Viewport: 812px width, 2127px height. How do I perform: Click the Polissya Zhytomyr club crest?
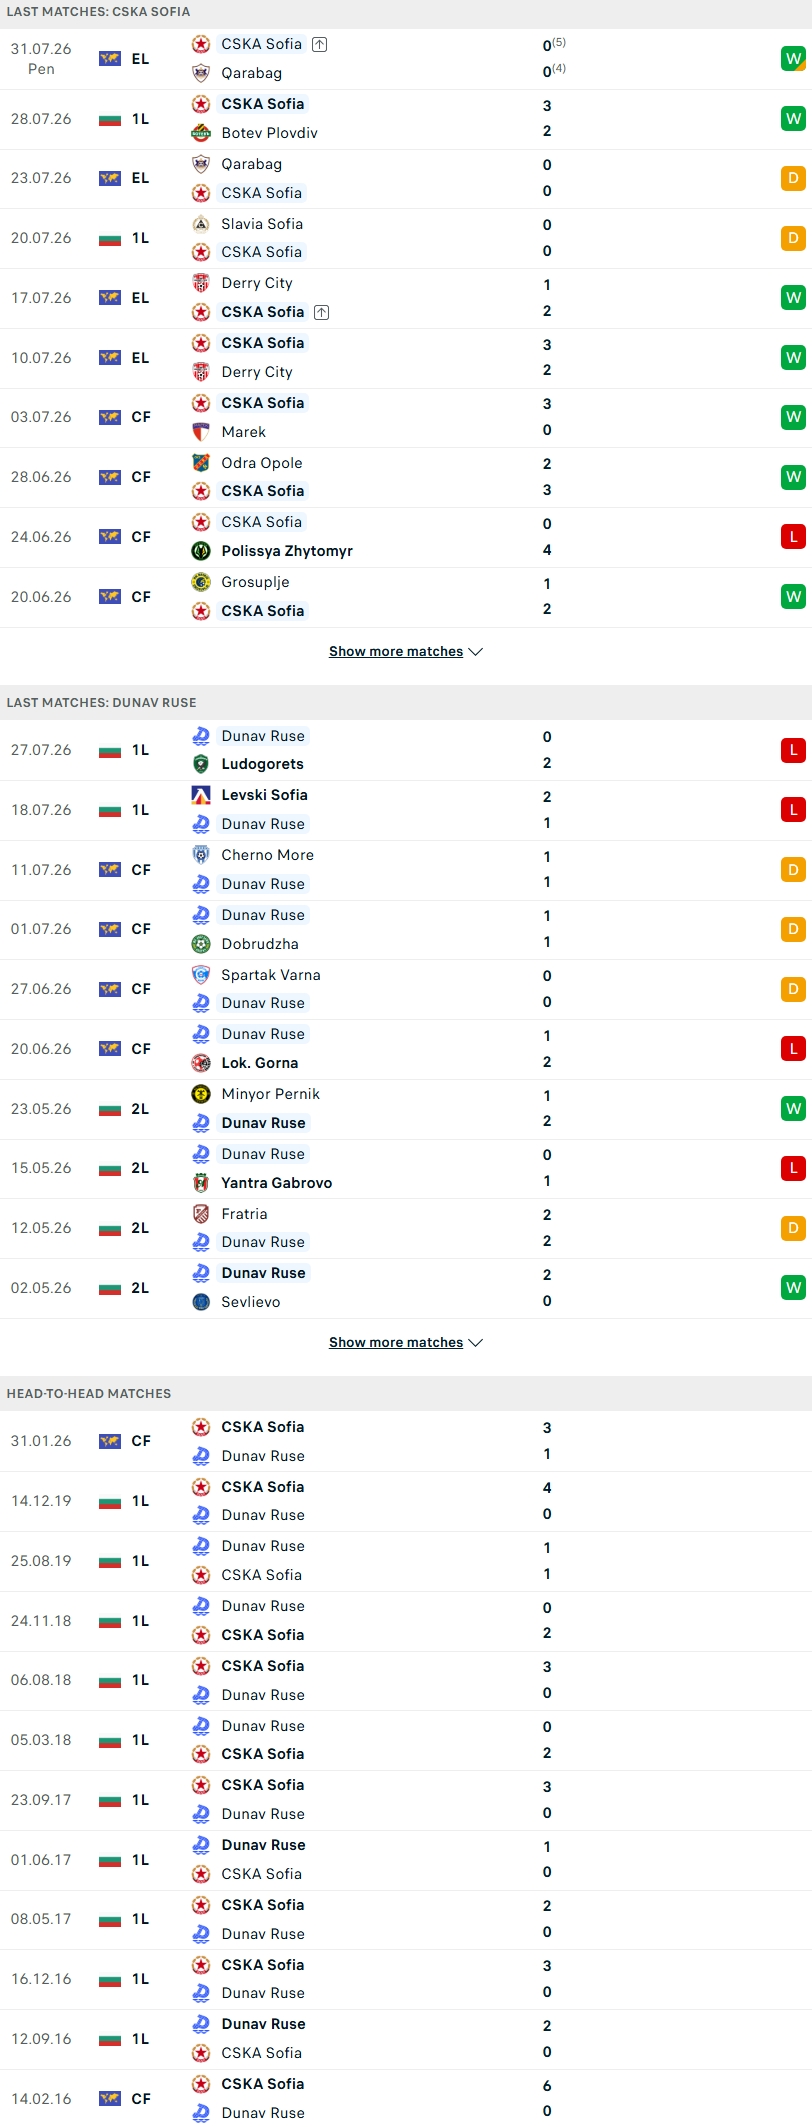point(201,551)
